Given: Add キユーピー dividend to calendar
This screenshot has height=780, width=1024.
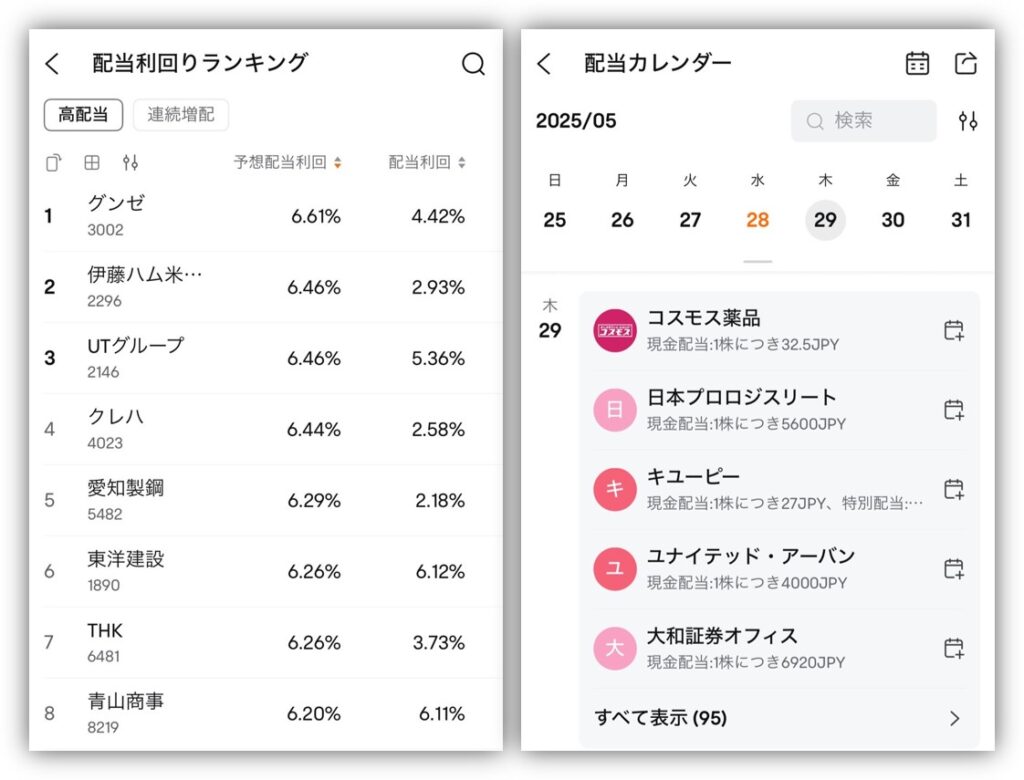Looking at the screenshot, I should click(953, 489).
